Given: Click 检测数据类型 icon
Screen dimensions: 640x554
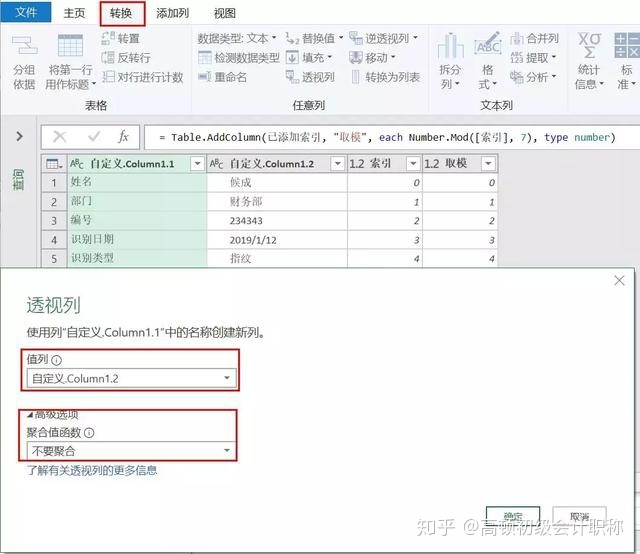Looking at the screenshot, I should 204,57.
